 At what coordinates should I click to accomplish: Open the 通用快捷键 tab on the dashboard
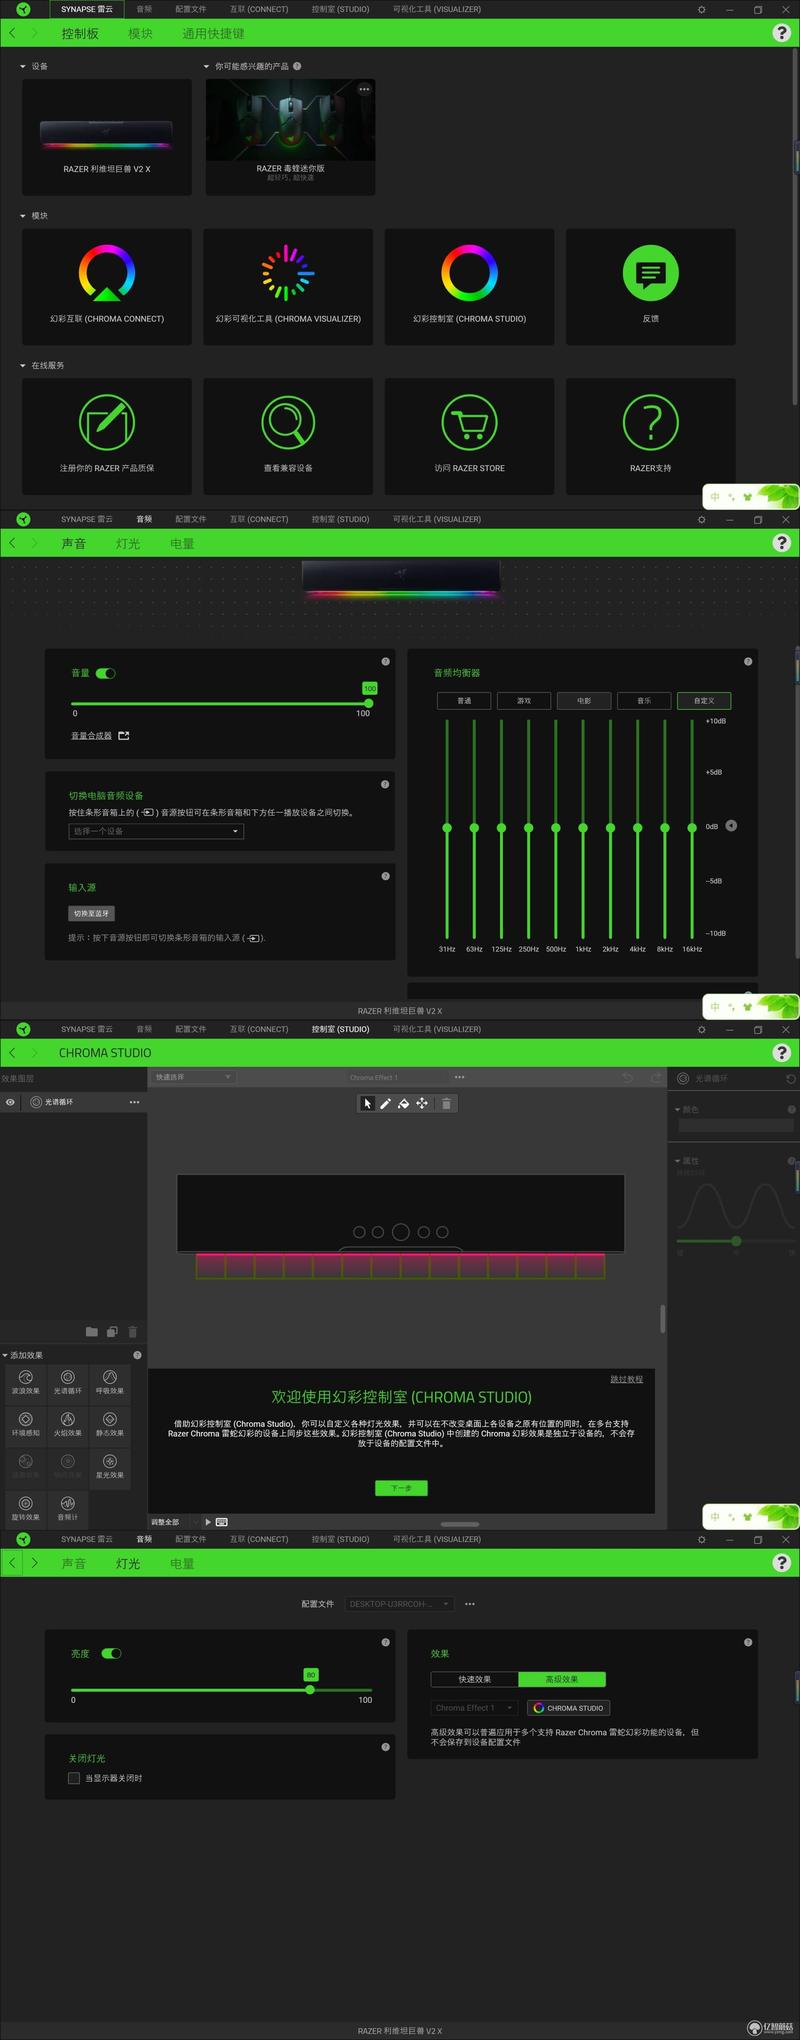tap(213, 33)
